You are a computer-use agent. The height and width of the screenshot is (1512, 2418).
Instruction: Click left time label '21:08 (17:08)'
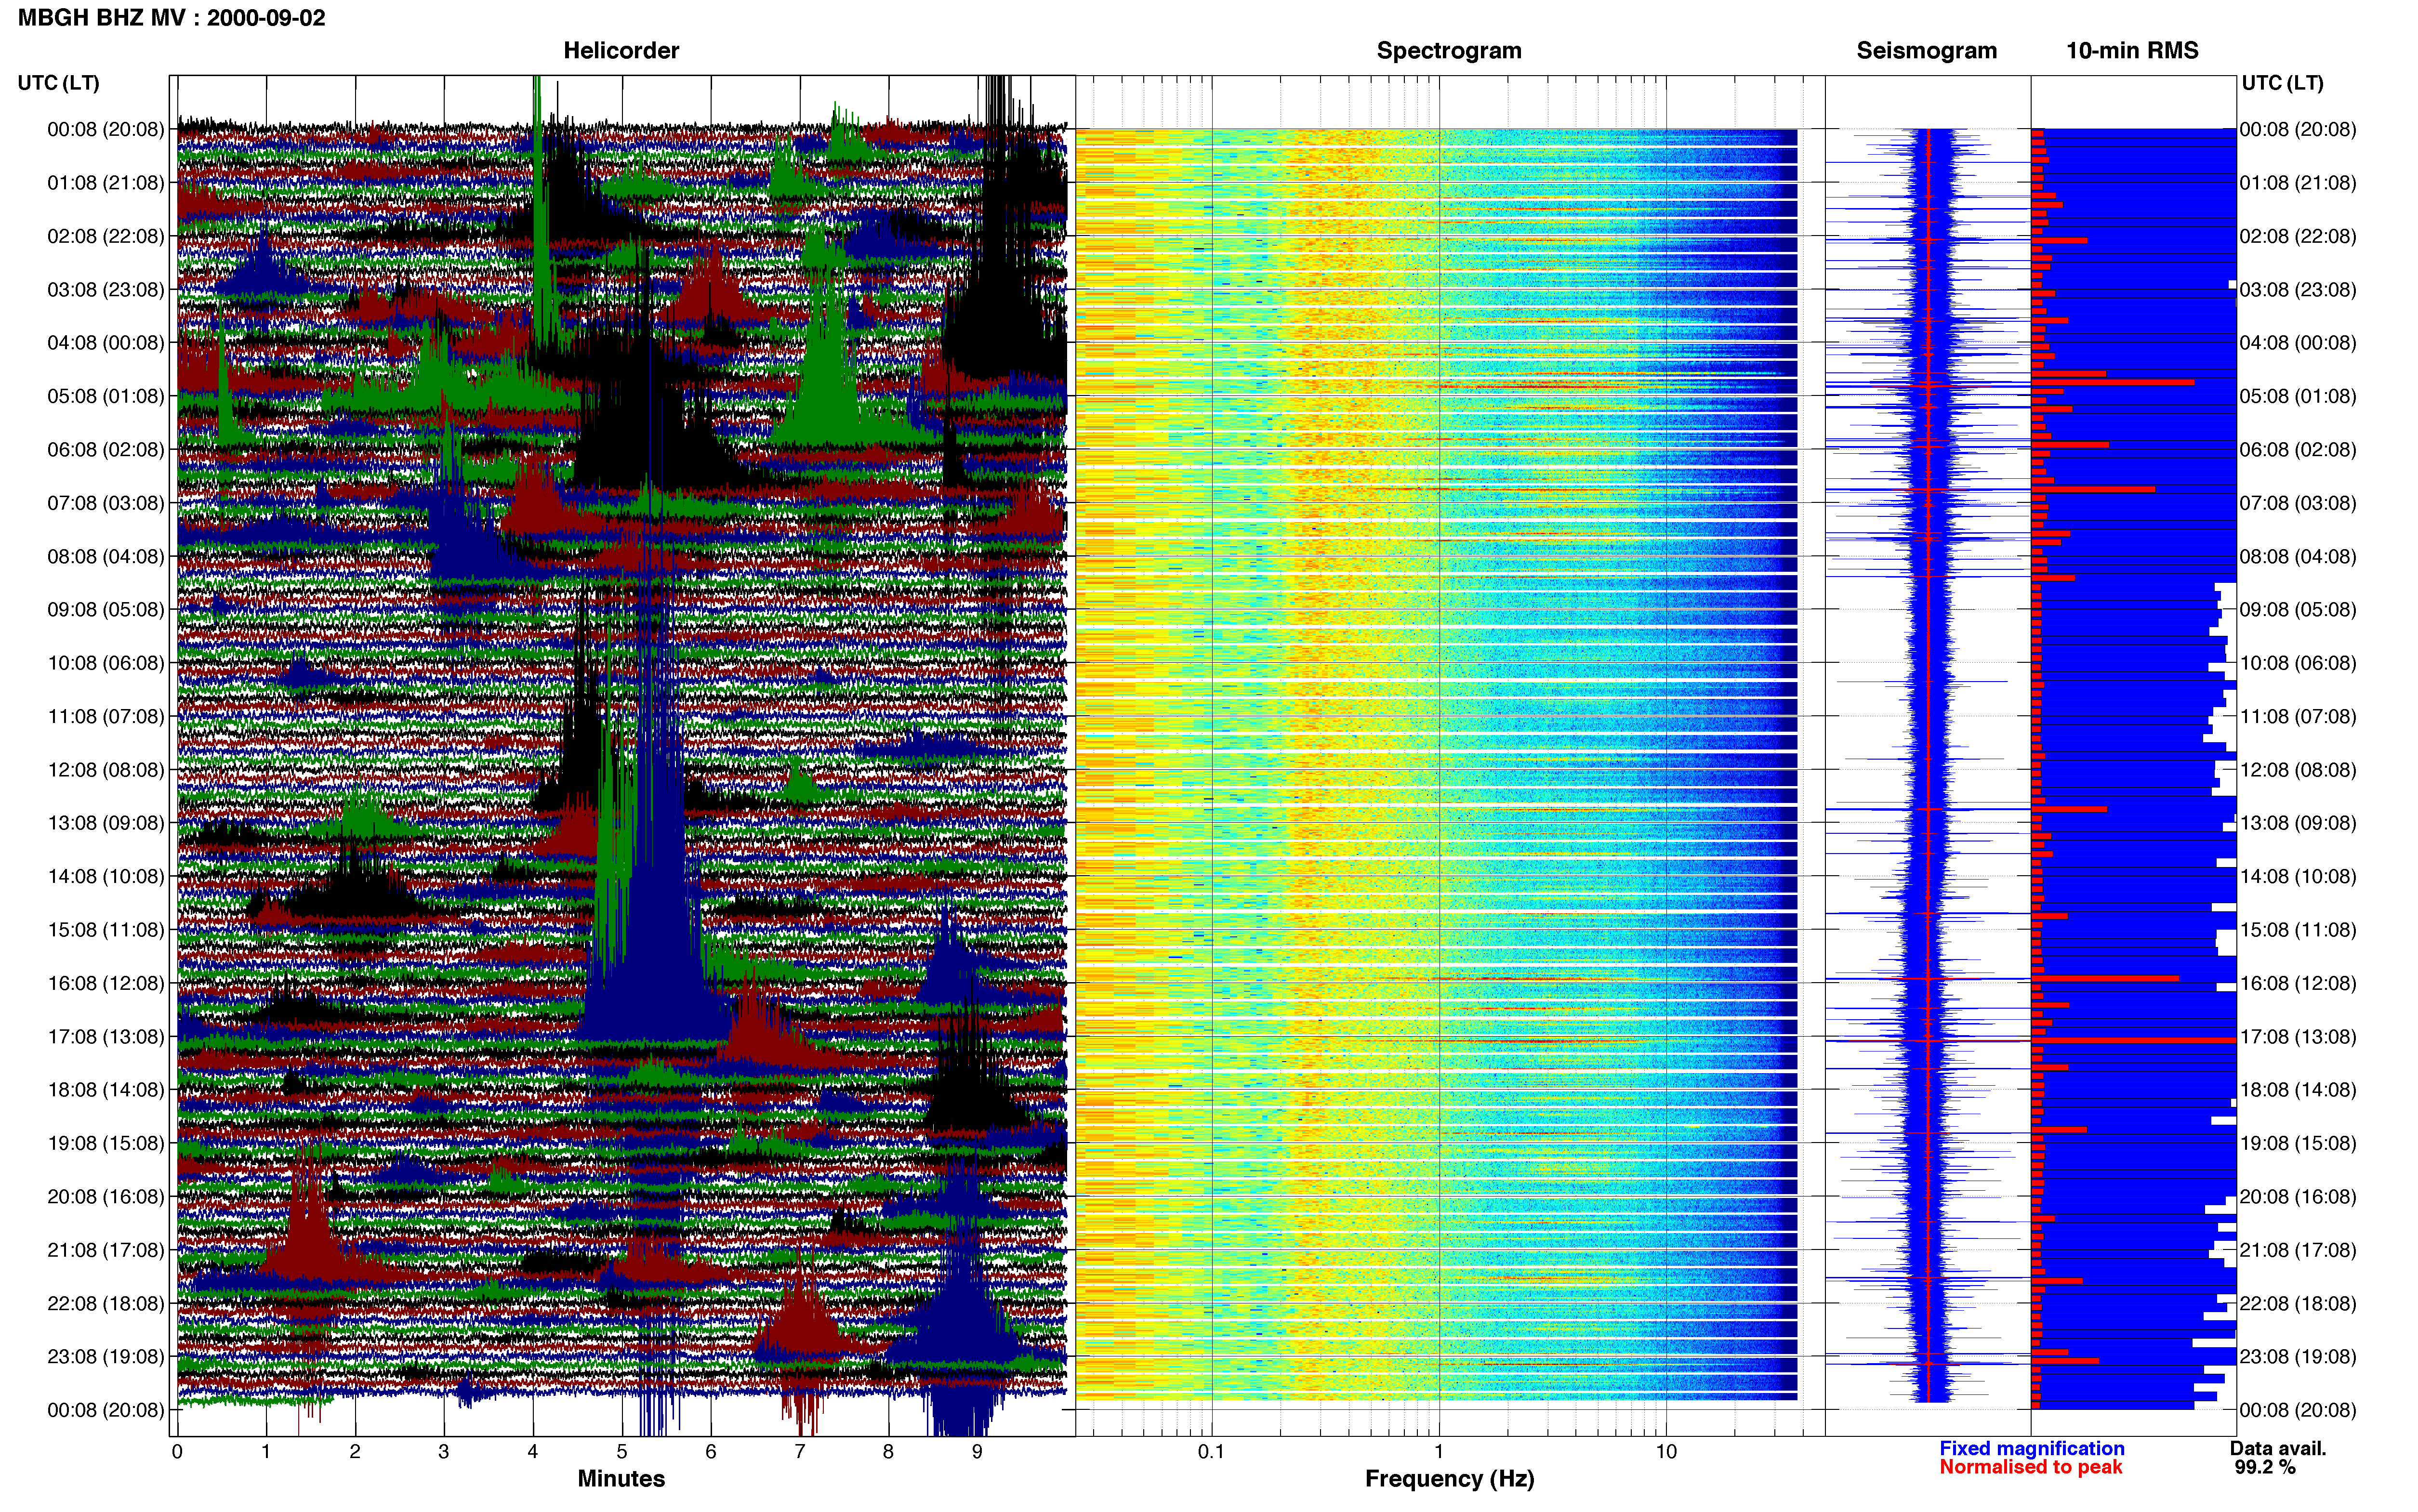click(x=105, y=1250)
